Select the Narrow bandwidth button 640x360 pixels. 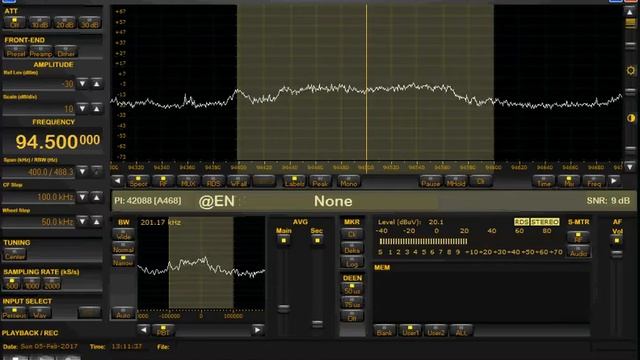[123, 261]
